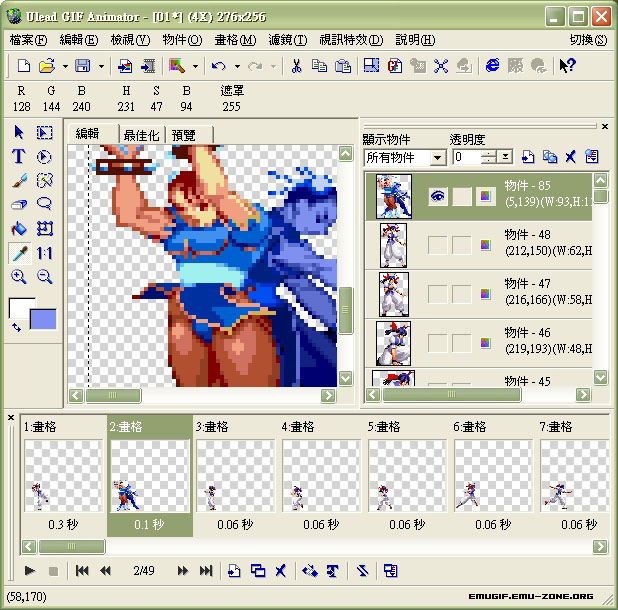Screen dimensions: 618x610
Task: Select the Eraser tool
Action: [19, 205]
